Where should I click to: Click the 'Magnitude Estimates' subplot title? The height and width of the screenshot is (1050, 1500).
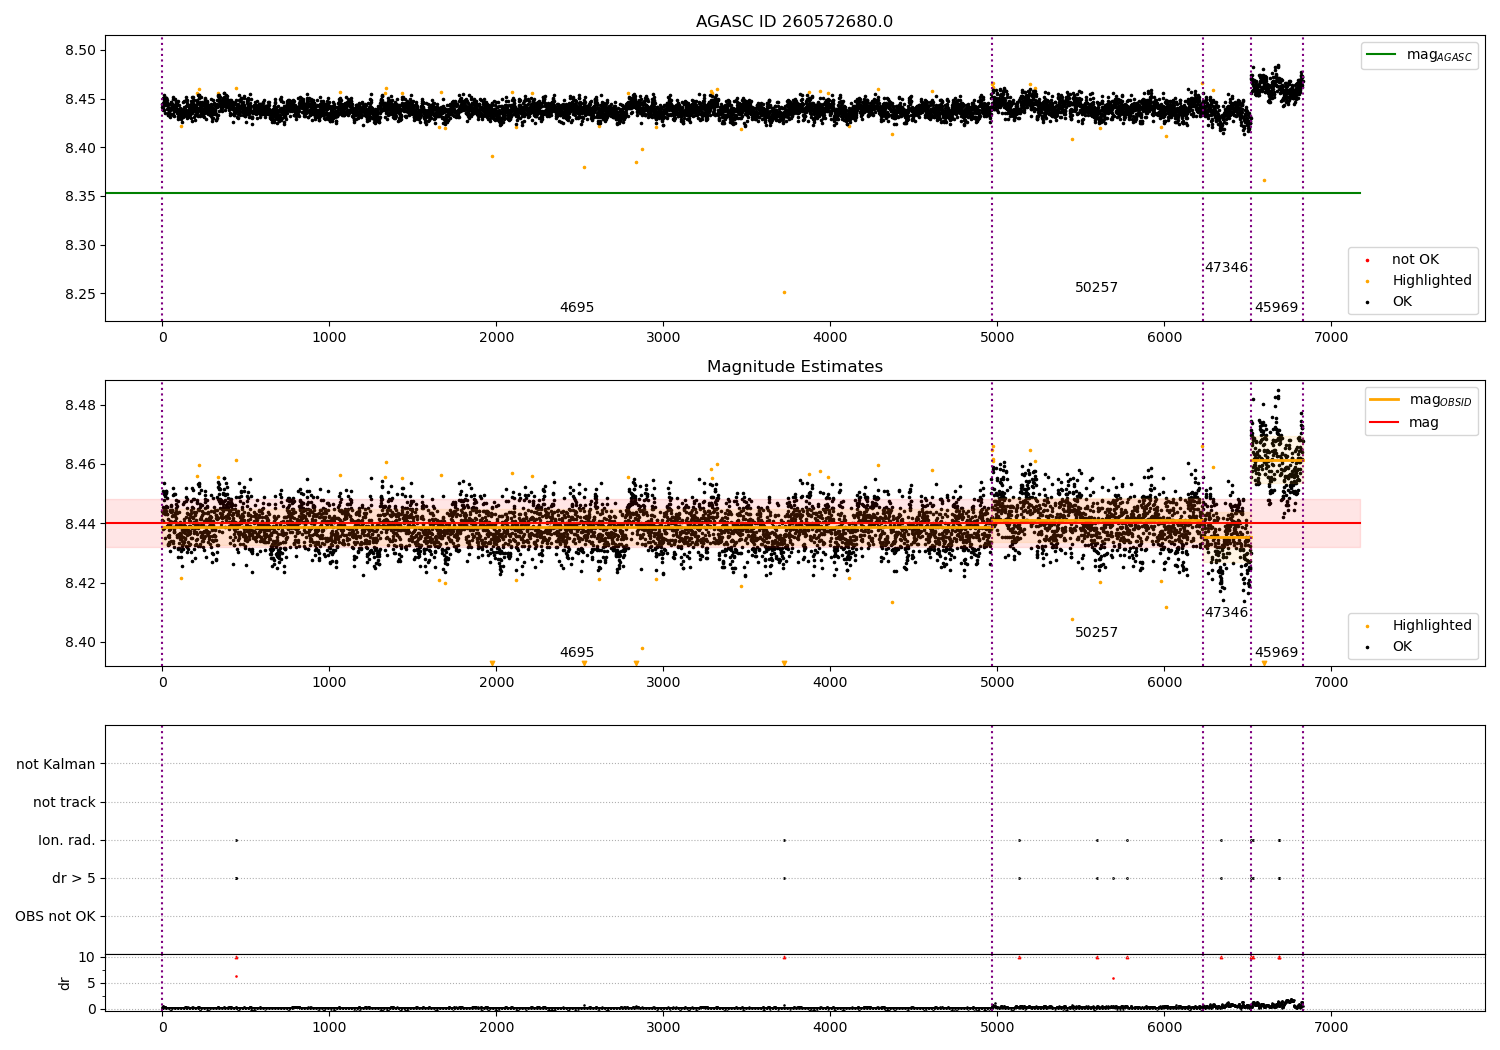794,367
